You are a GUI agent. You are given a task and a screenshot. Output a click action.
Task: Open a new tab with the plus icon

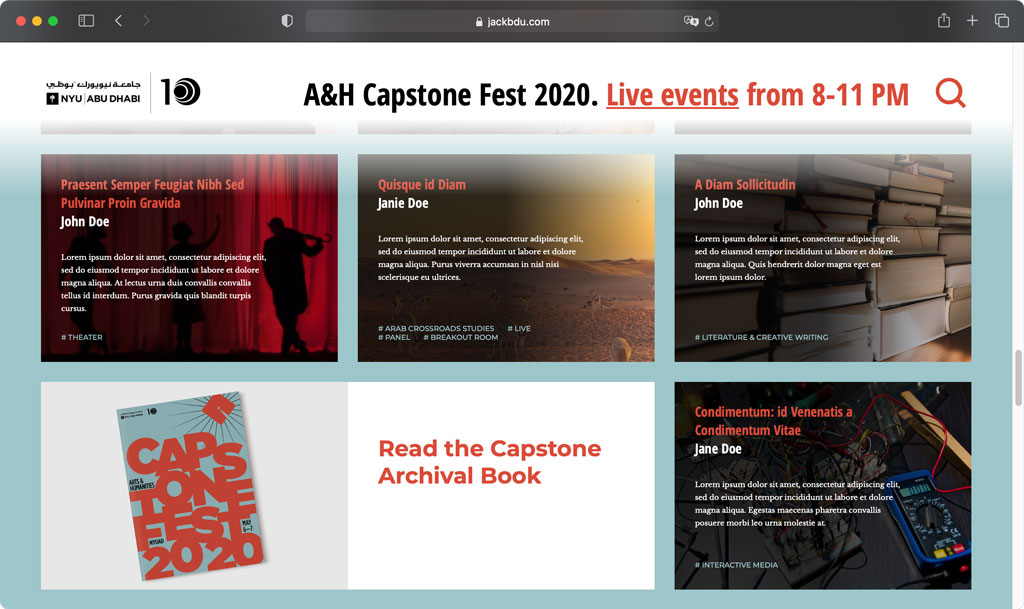pyautogui.click(x=971, y=19)
